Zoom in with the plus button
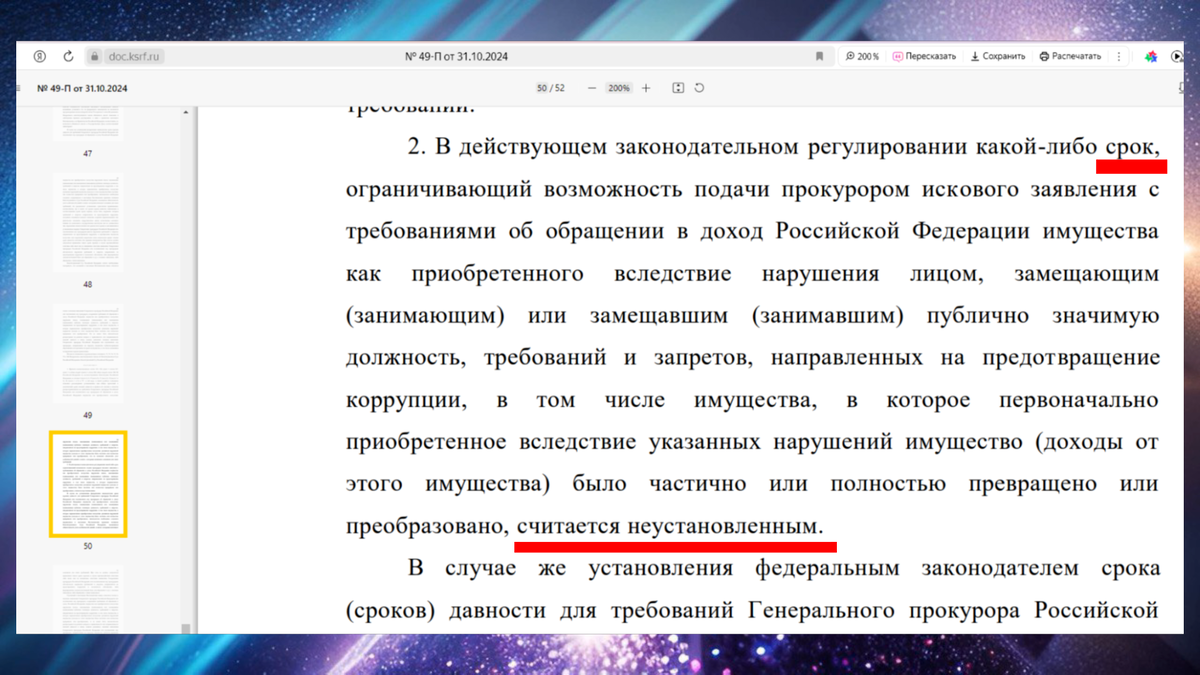Viewport: 1200px width, 675px height. tap(646, 88)
